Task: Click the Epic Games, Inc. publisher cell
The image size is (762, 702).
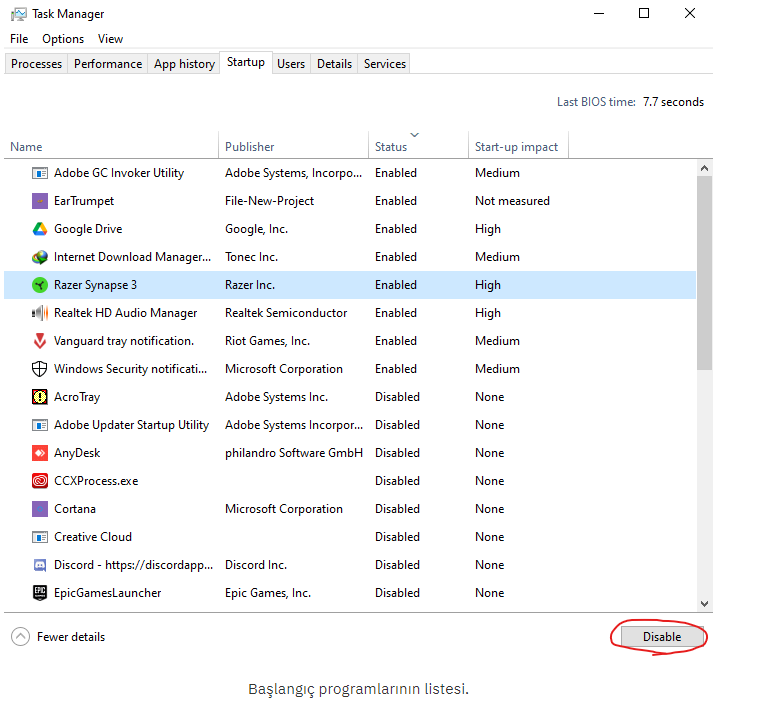Action: [268, 593]
